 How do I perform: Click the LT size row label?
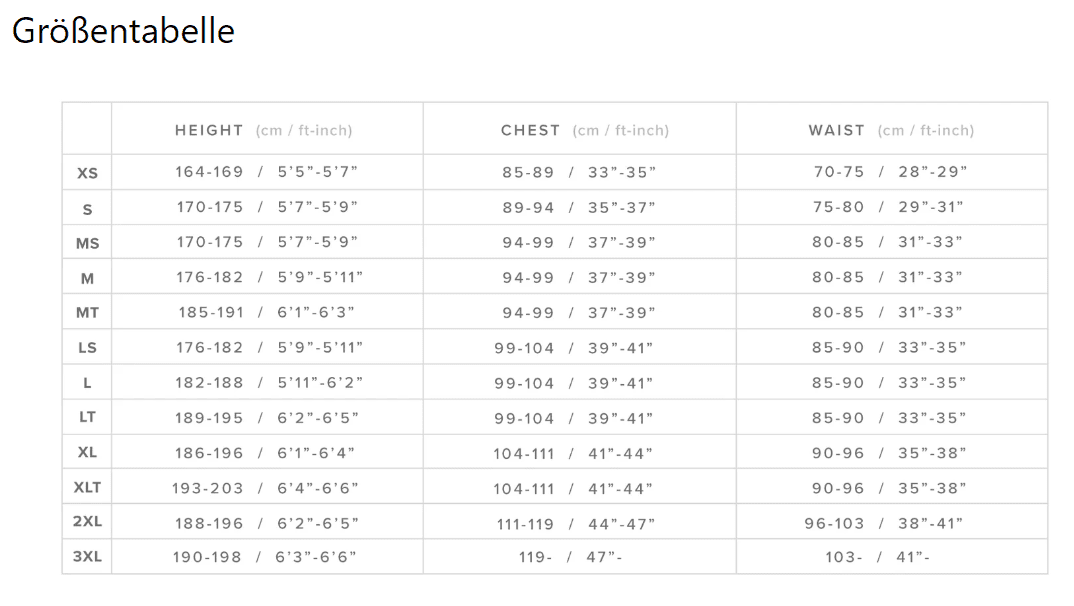click(x=87, y=417)
